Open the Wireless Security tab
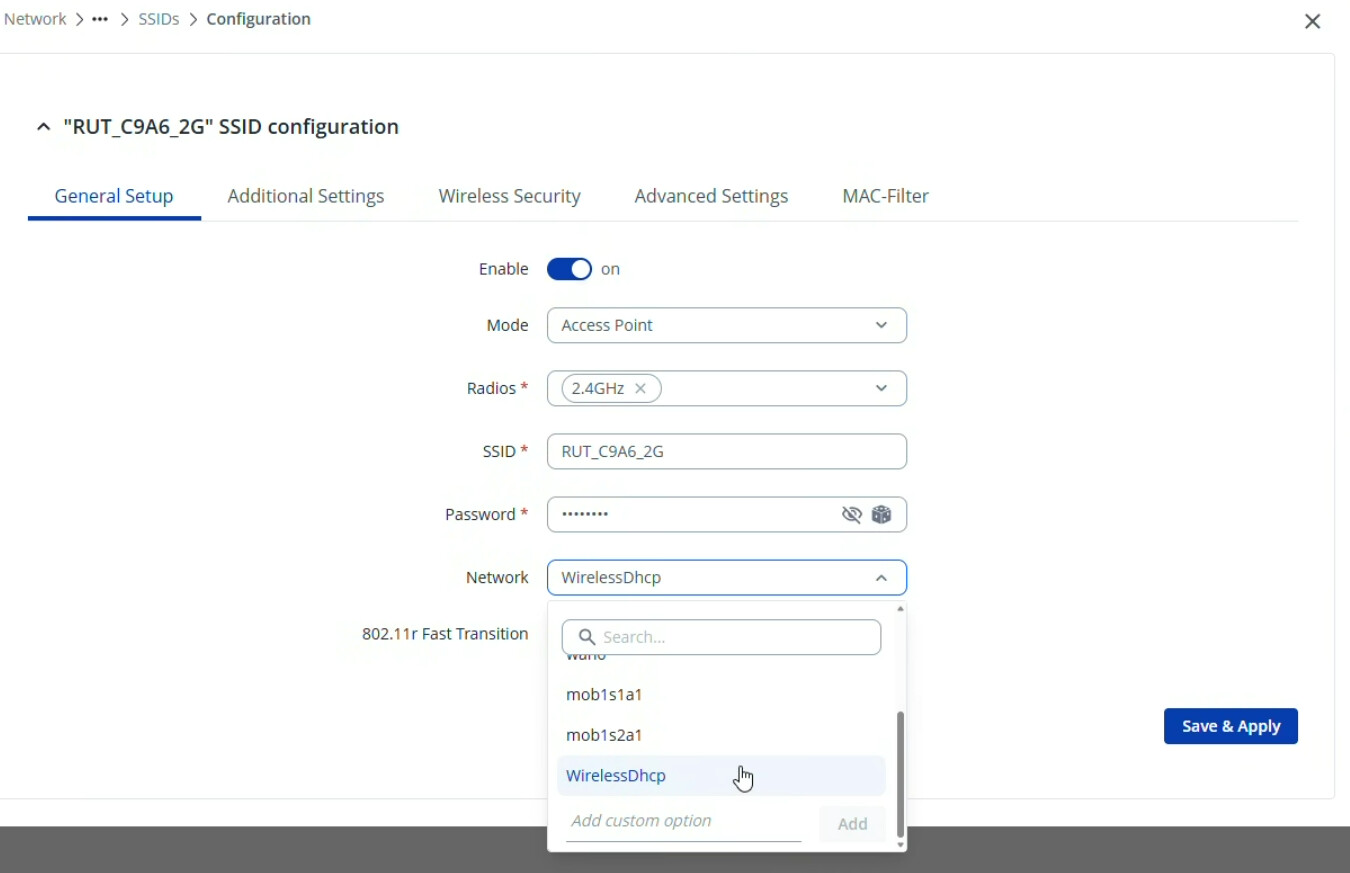Screen dimensions: 1350x873 (x=509, y=196)
